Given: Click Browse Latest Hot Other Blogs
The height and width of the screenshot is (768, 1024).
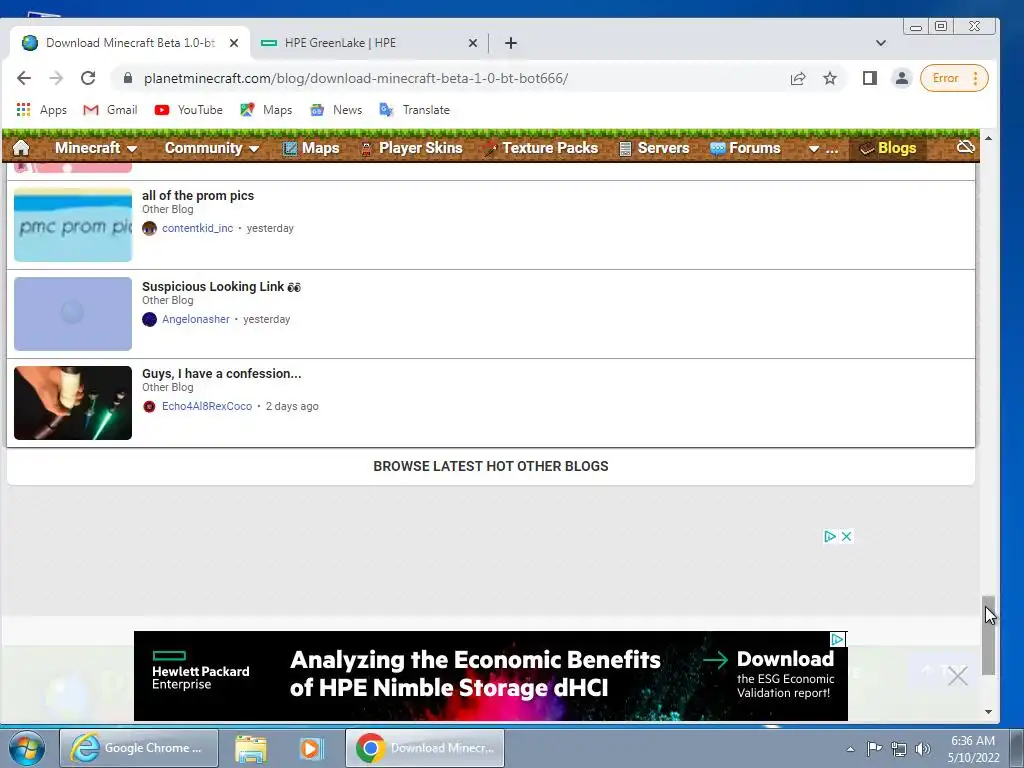Looking at the screenshot, I should pos(490,466).
